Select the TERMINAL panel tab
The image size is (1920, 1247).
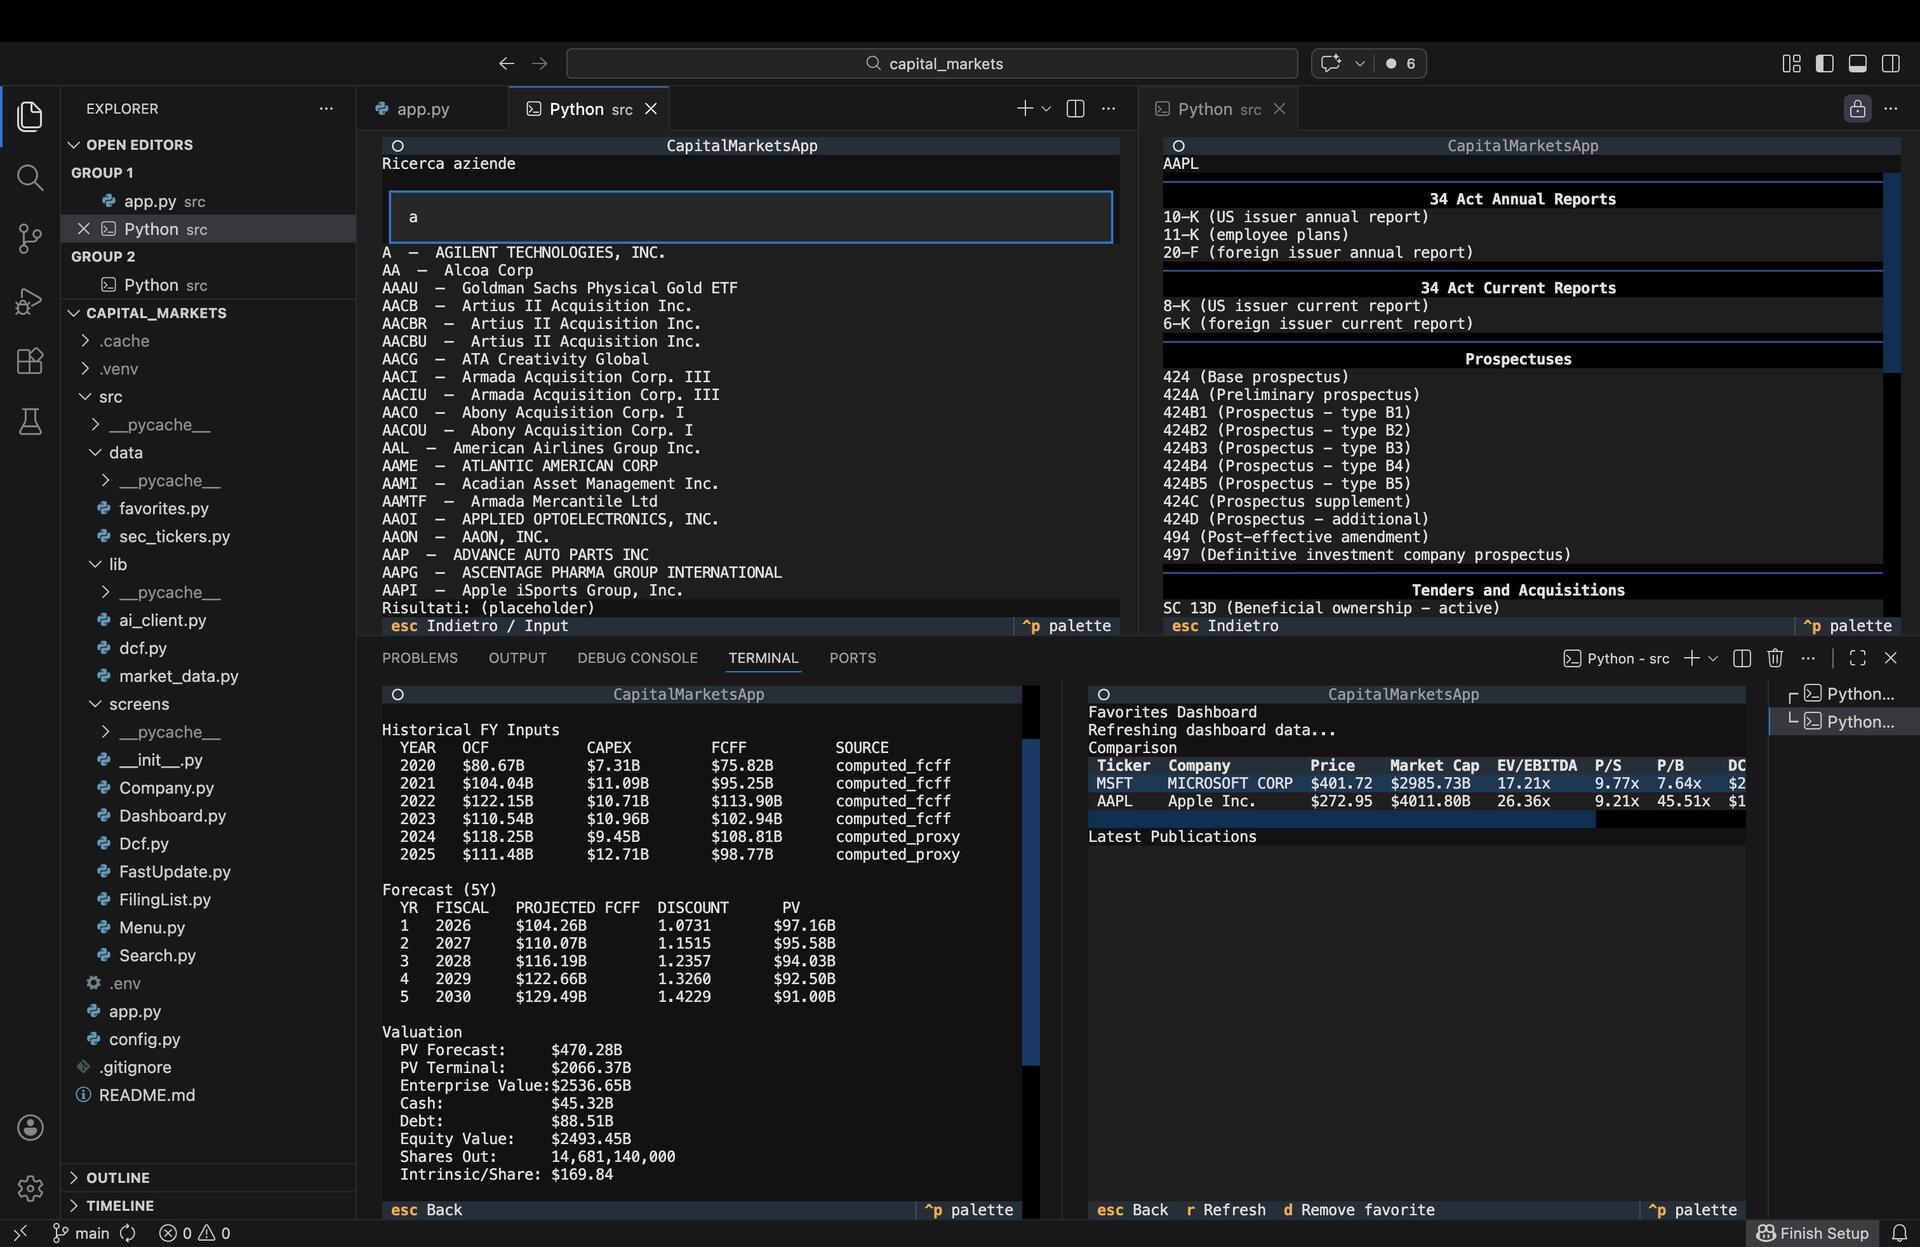(763, 657)
